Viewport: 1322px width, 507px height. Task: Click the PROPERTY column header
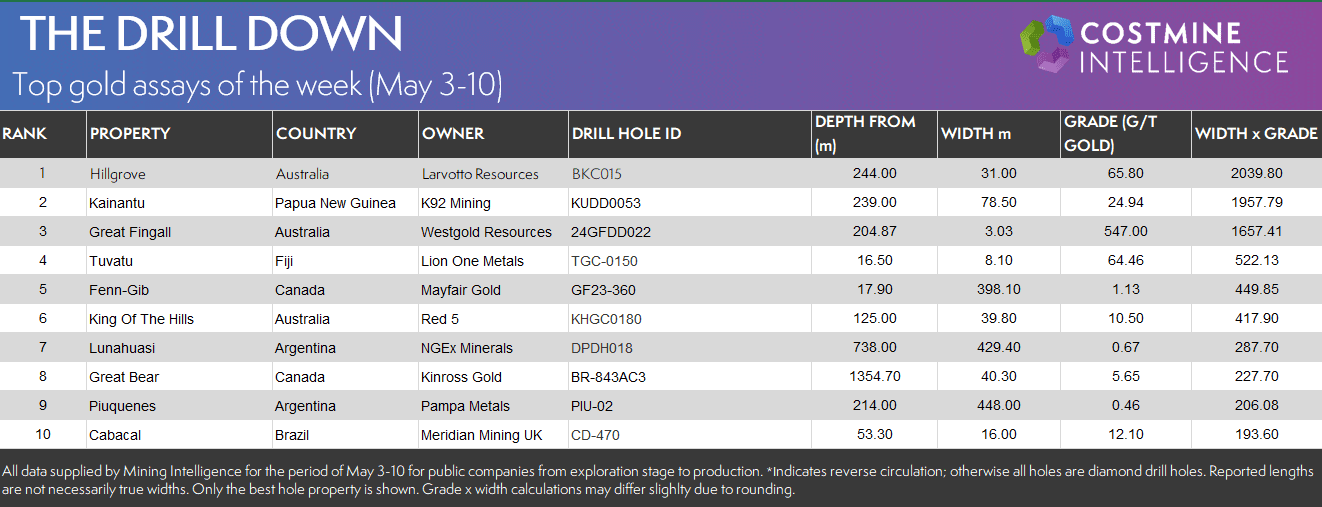130,133
